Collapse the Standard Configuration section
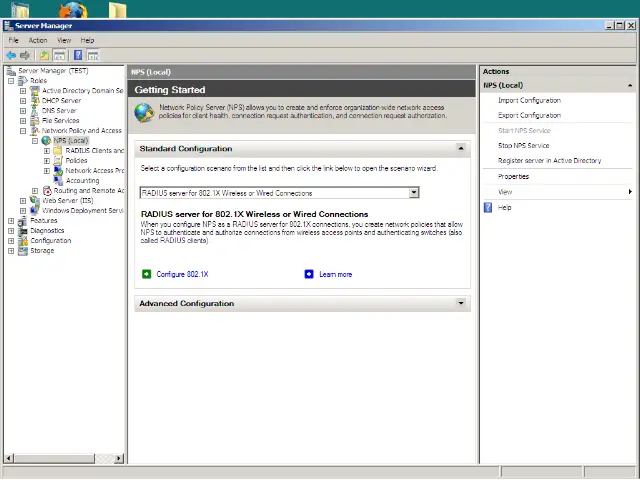640x480 pixels. pos(461,148)
